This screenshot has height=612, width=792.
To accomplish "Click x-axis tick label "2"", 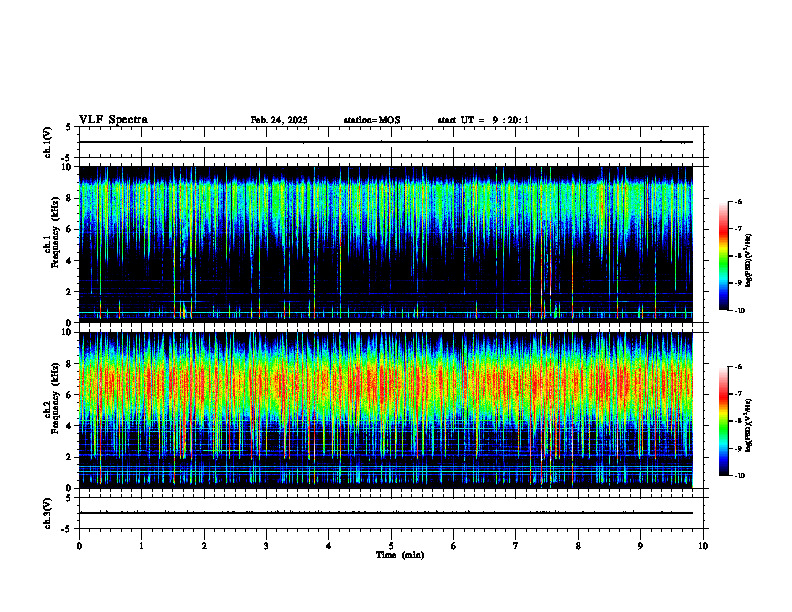I will coord(204,546).
